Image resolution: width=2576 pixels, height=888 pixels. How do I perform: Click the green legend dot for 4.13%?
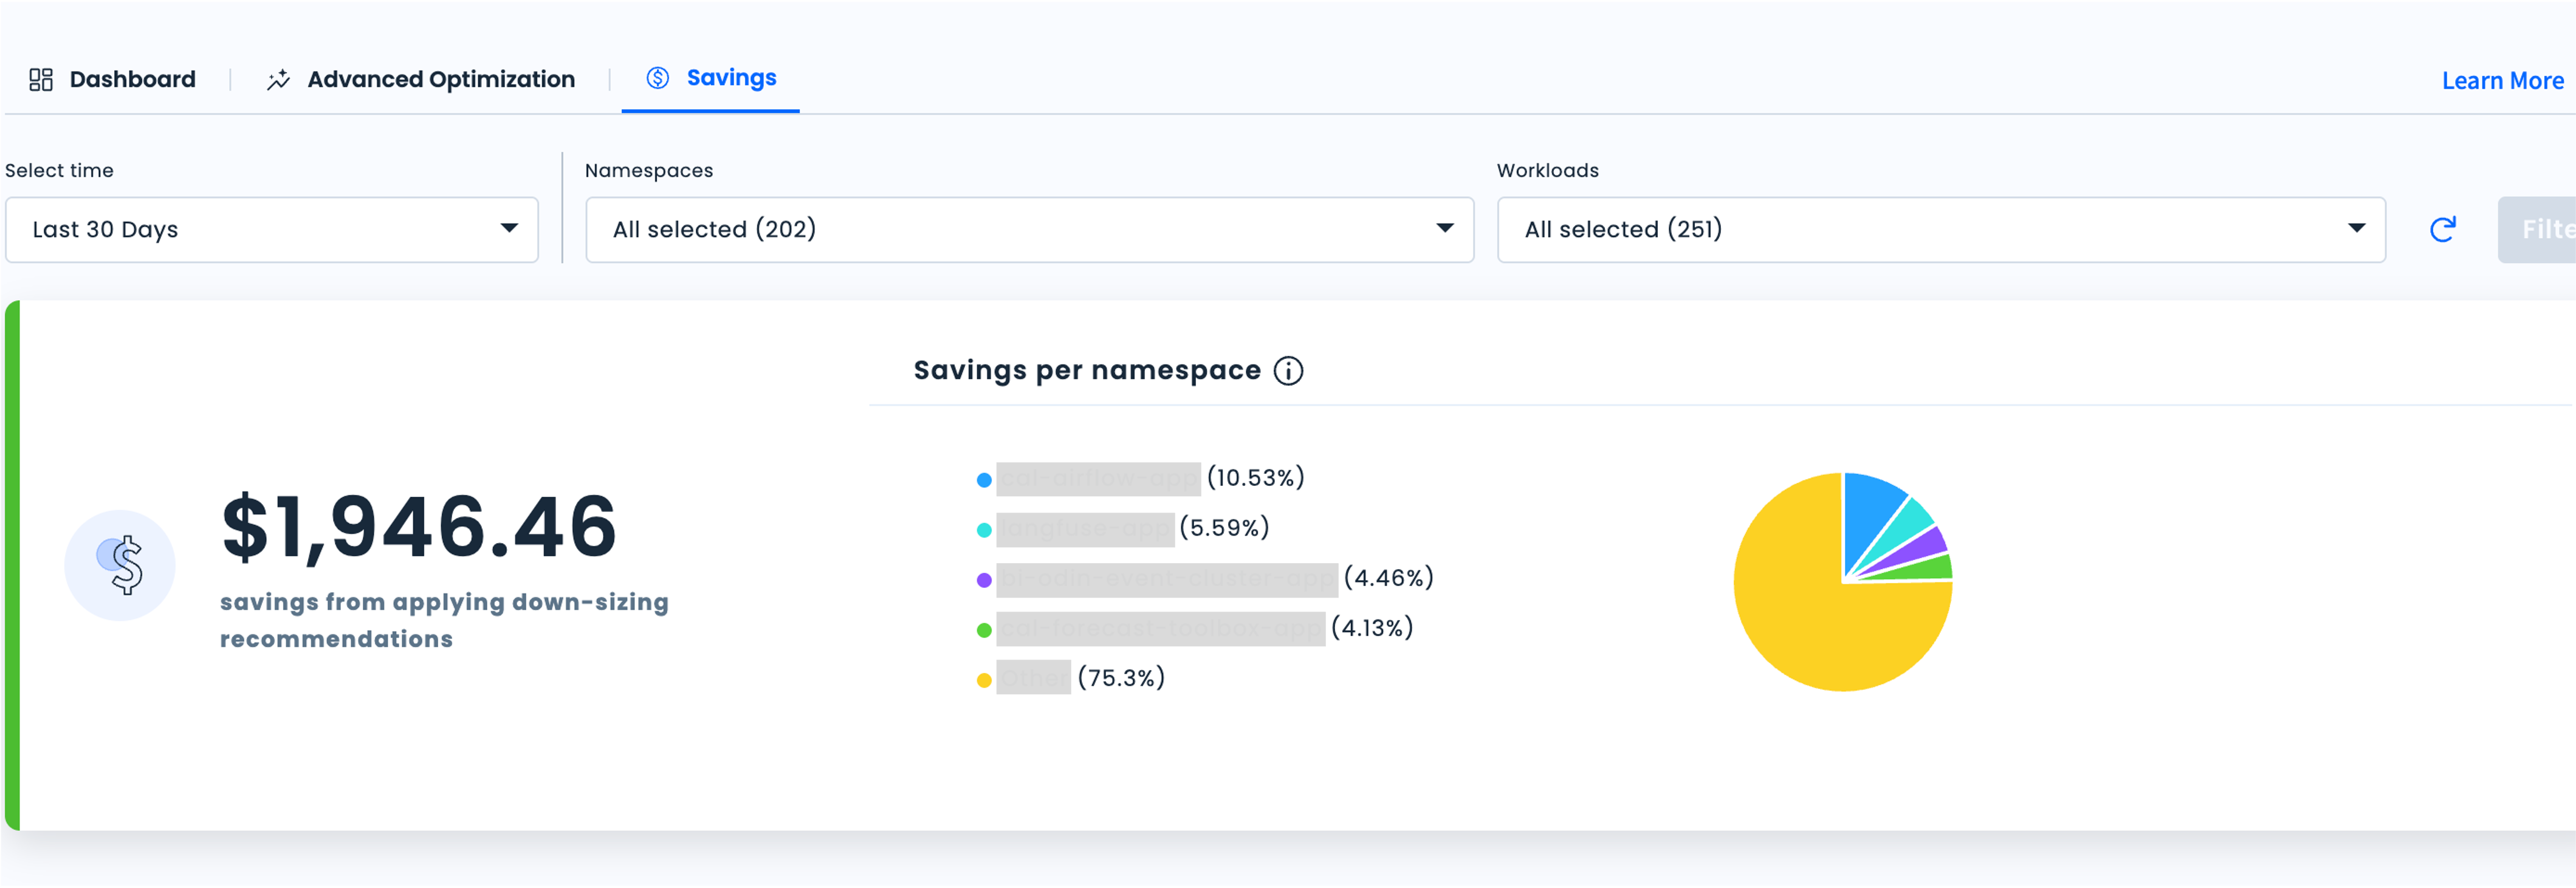click(984, 630)
